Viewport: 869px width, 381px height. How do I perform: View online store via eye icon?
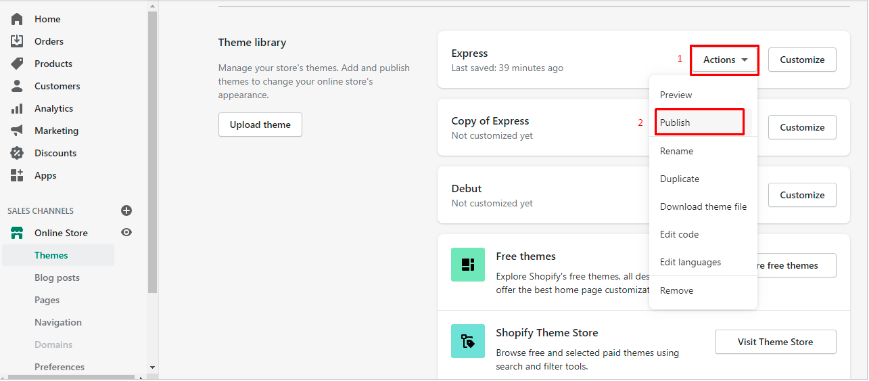tap(126, 232)
